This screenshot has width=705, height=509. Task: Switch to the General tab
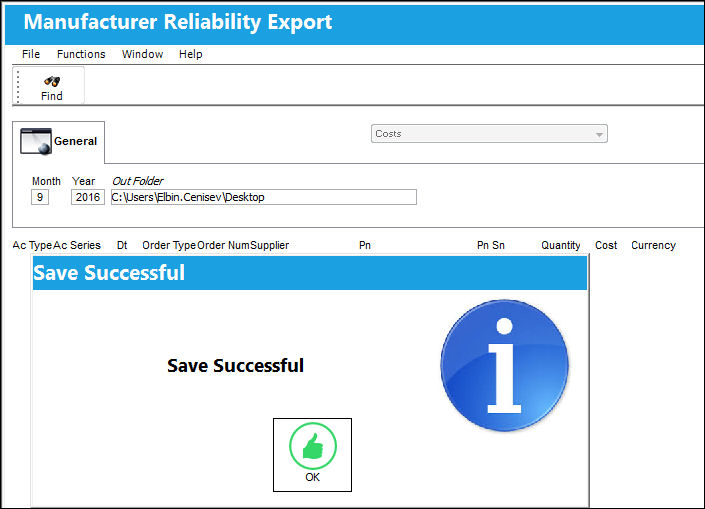[x=58, y=142]
